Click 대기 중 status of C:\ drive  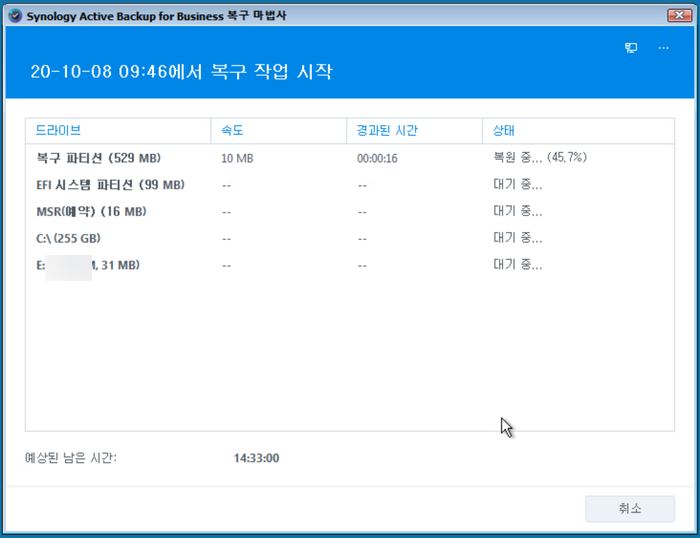517,238
